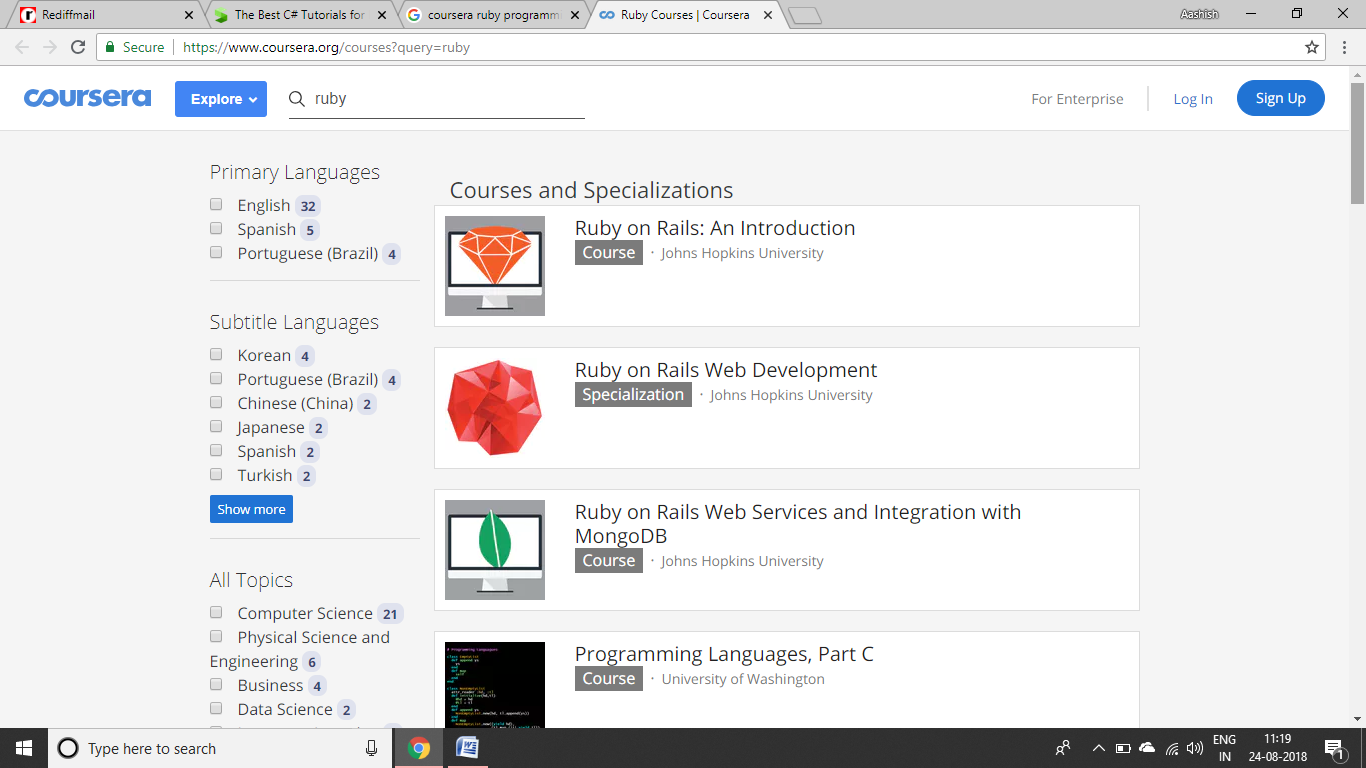Click the green Secure padlock icon

110,47
